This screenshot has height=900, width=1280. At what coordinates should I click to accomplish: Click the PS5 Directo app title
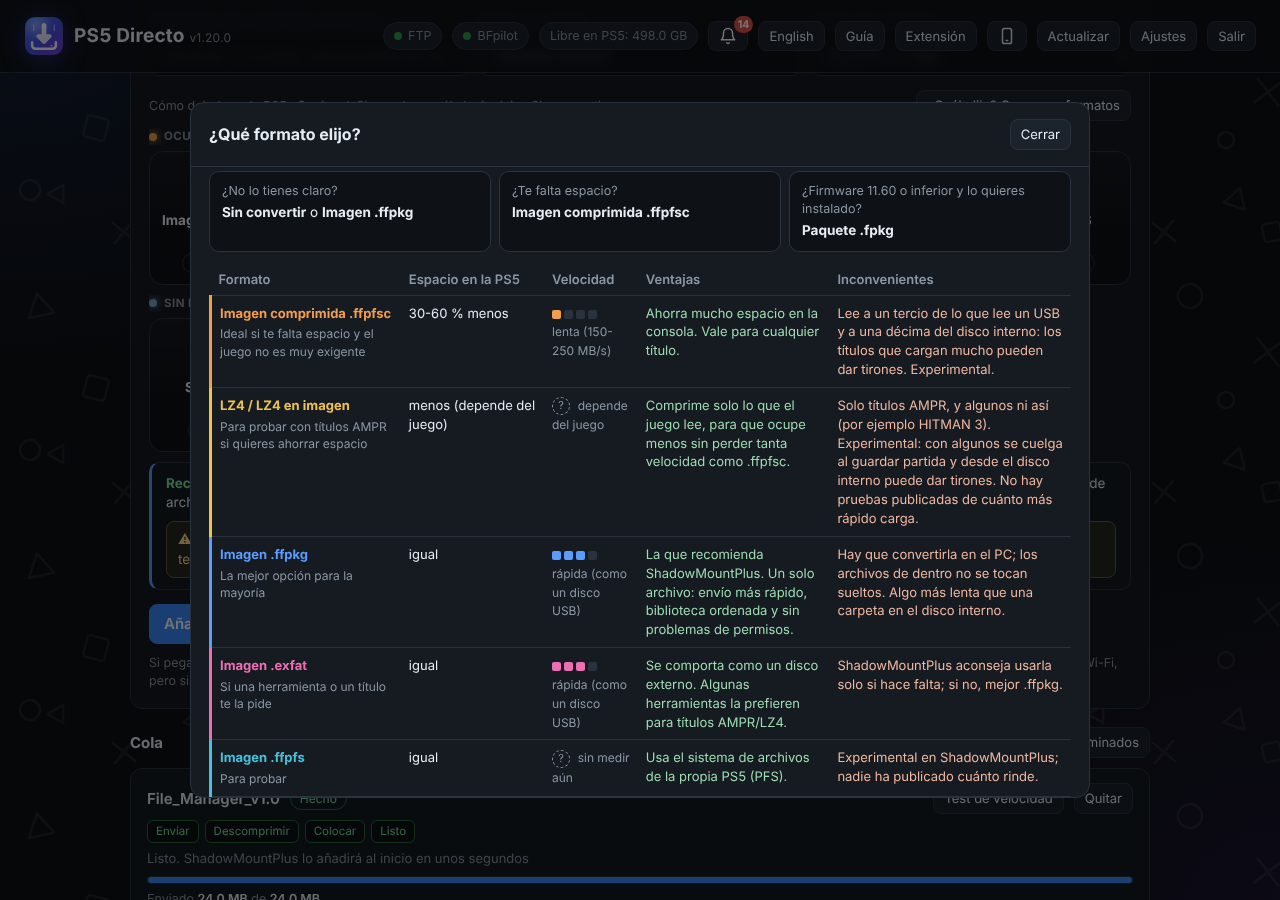(129, 36)
